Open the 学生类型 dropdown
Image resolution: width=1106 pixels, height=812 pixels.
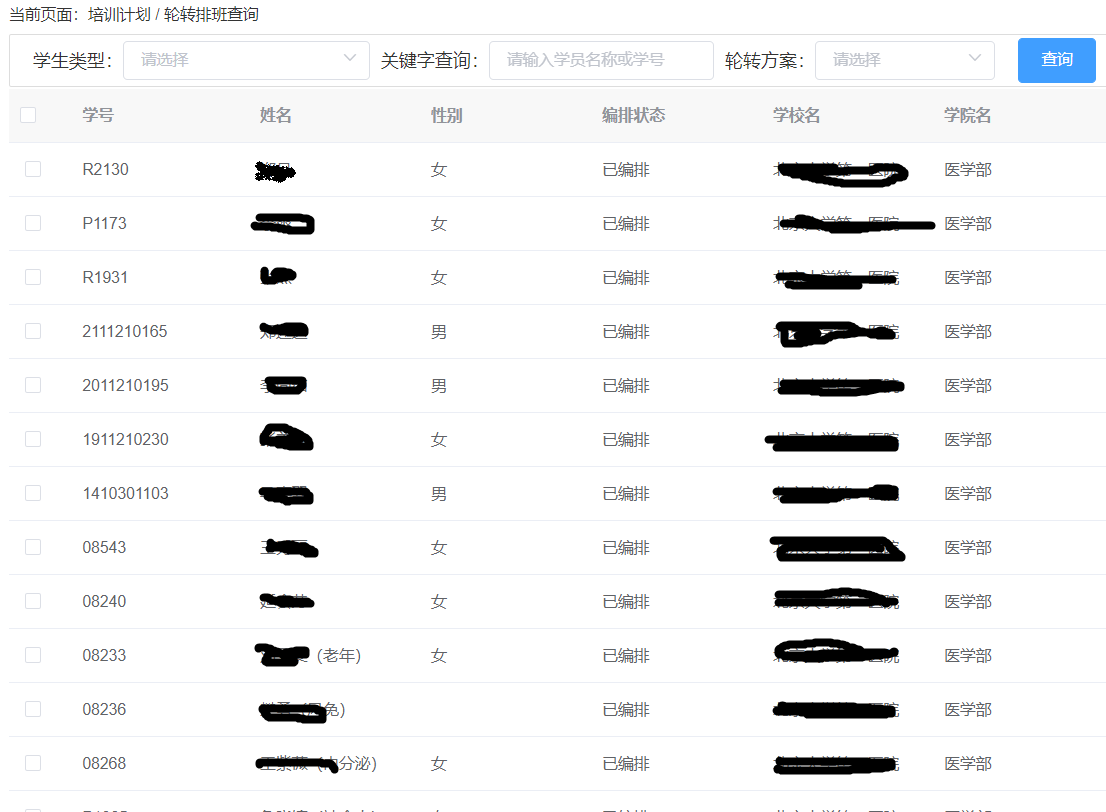[245, 60]
